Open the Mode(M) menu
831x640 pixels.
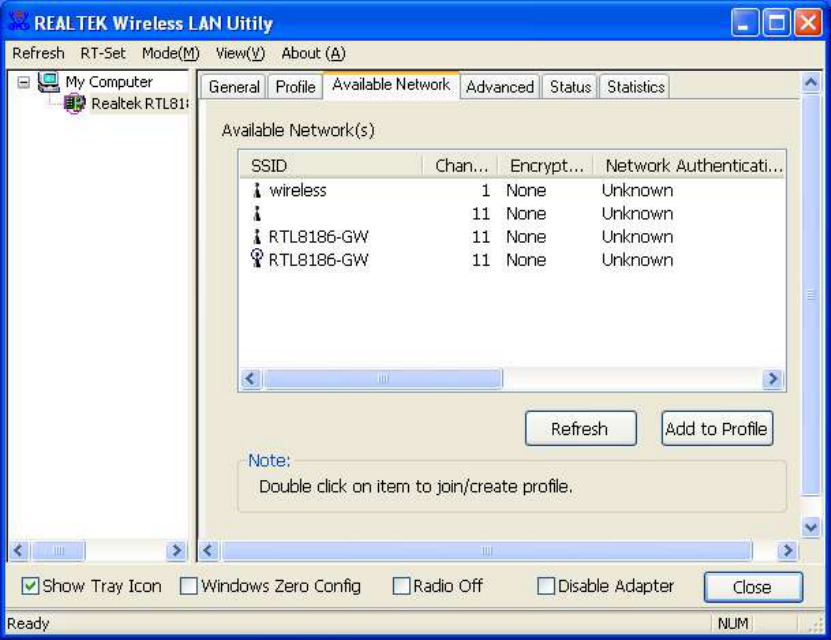click(171, 53)
